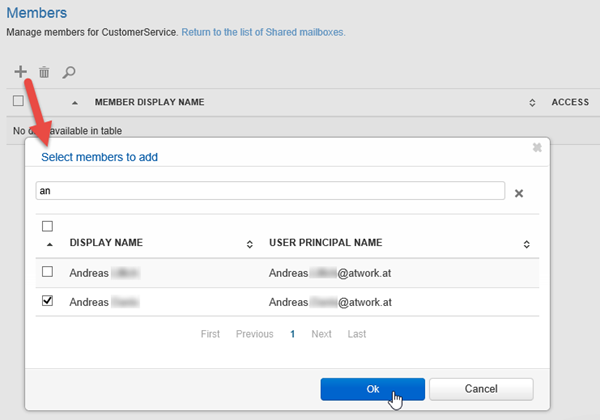Click Last in the pagination

(x=357, y=334)
